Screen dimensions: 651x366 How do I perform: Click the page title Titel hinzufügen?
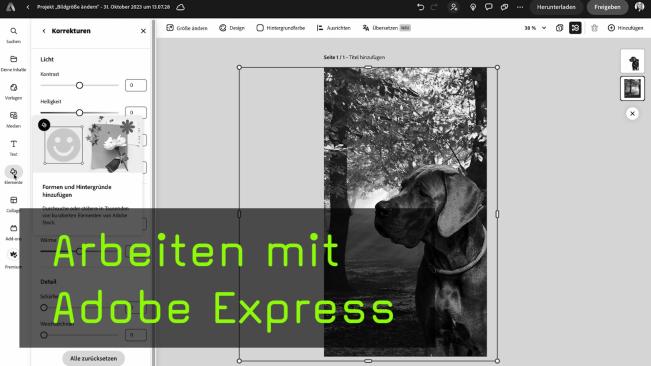point(367,57)
